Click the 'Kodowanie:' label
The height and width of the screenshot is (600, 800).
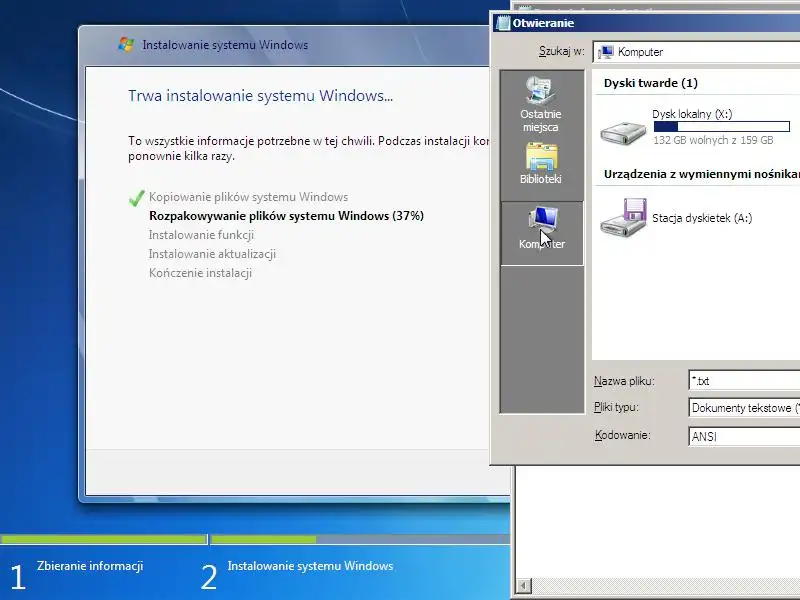(622, 435)
